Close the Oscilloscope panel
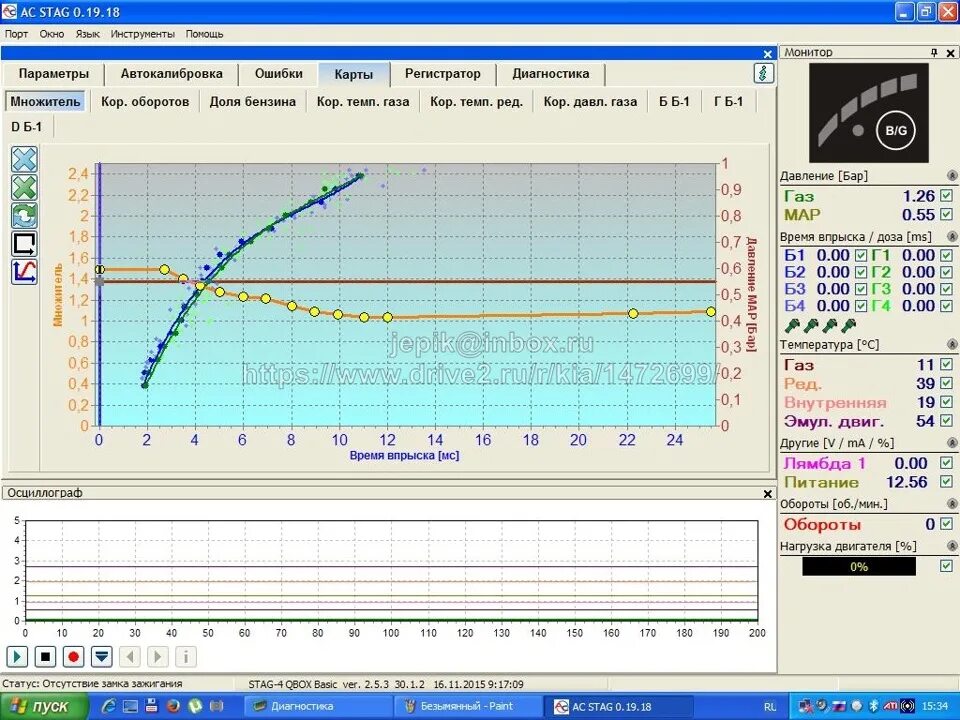Image resolution: width=960 pixels, height=720 pixels. (x=768, y=493)
